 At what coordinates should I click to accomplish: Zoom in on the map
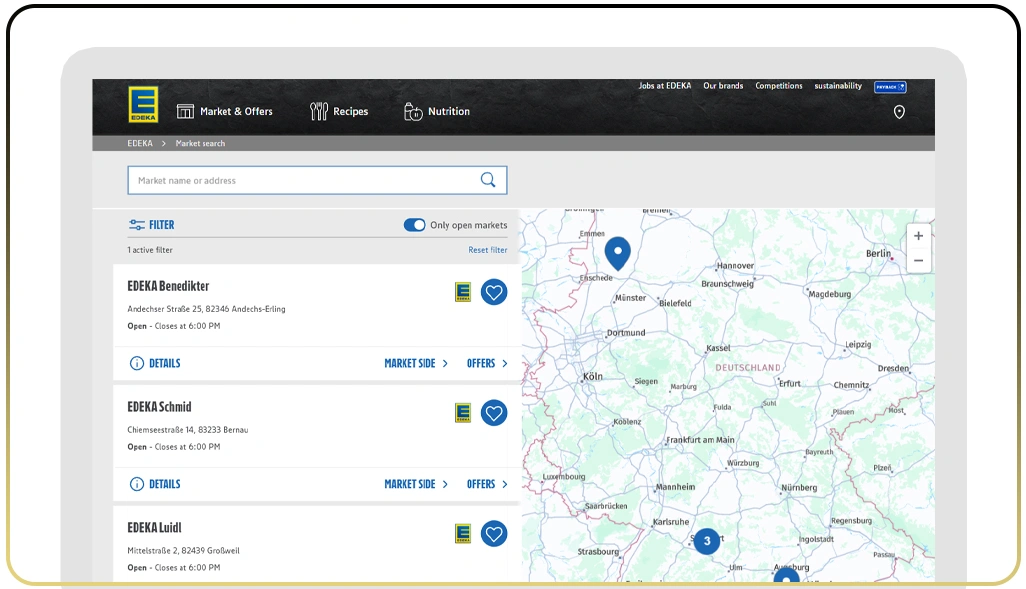918,236
